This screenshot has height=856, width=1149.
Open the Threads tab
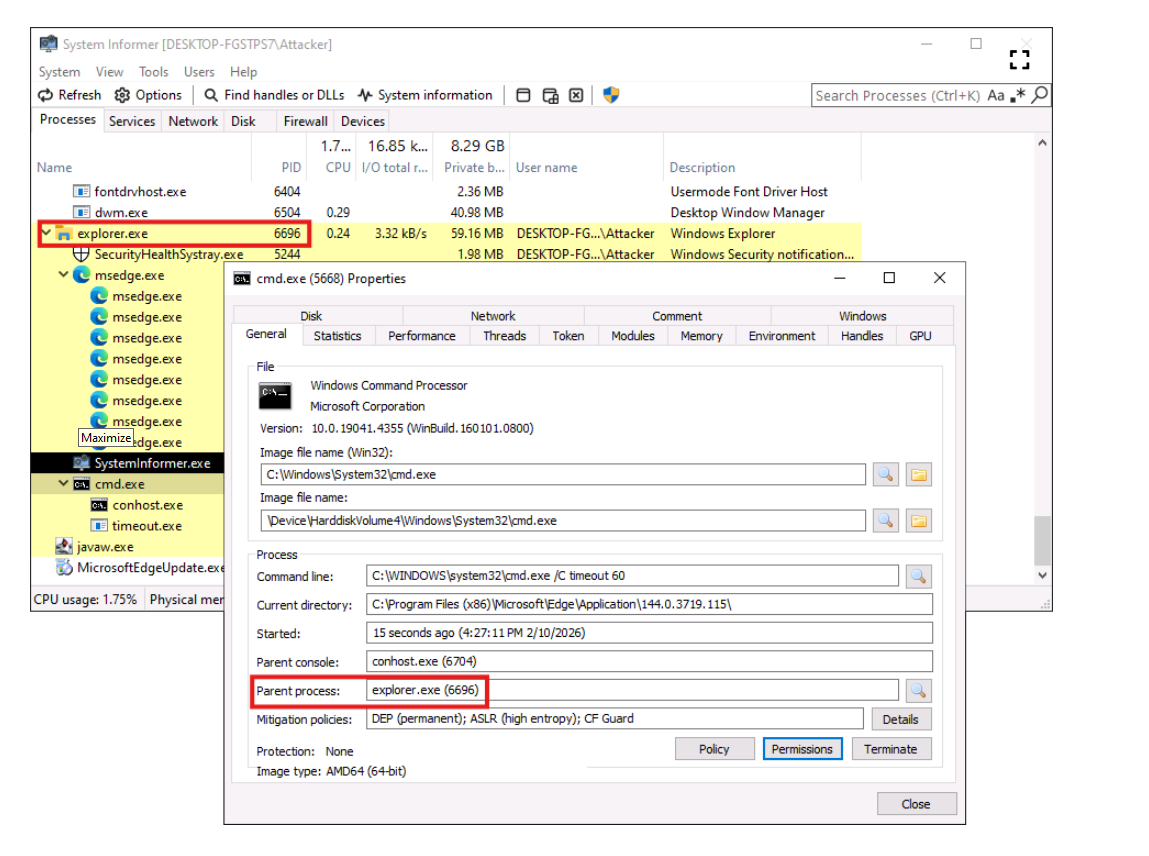504,336
